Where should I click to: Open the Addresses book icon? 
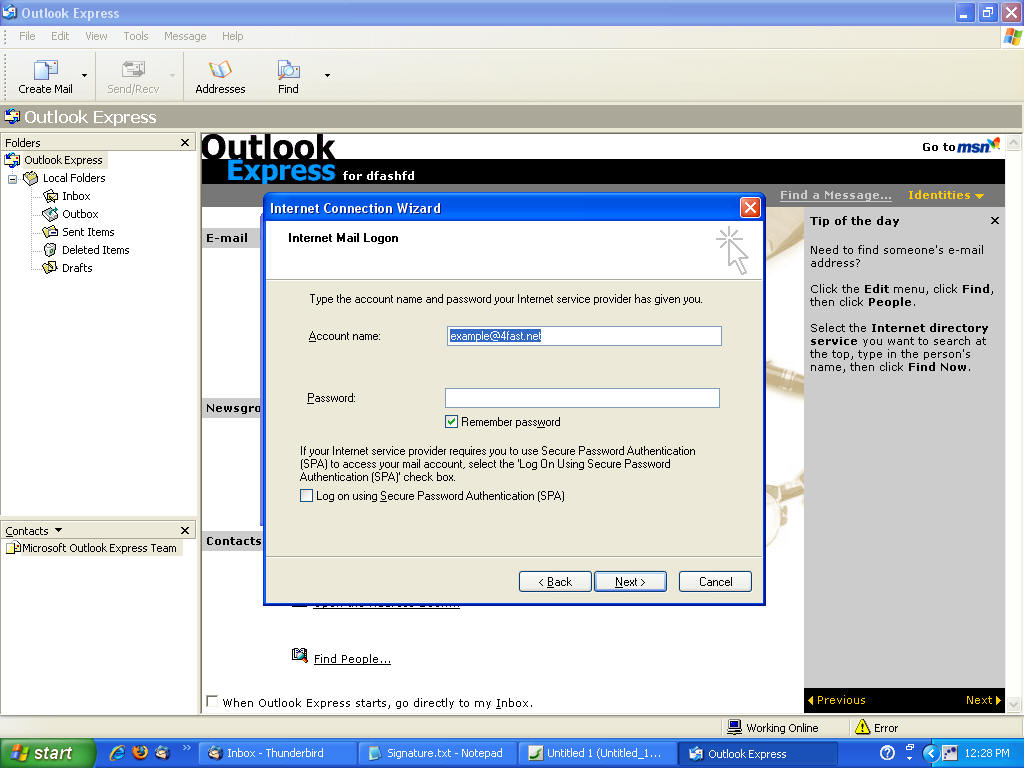point(220,69)
